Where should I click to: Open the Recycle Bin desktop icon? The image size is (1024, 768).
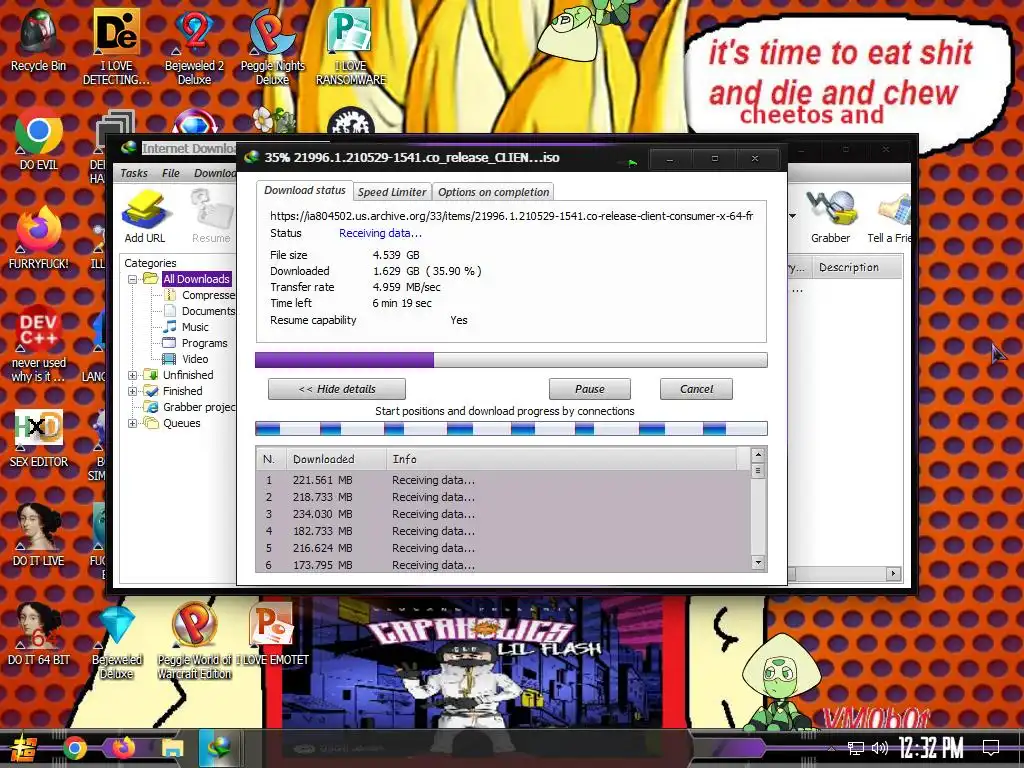coord(39,39)
